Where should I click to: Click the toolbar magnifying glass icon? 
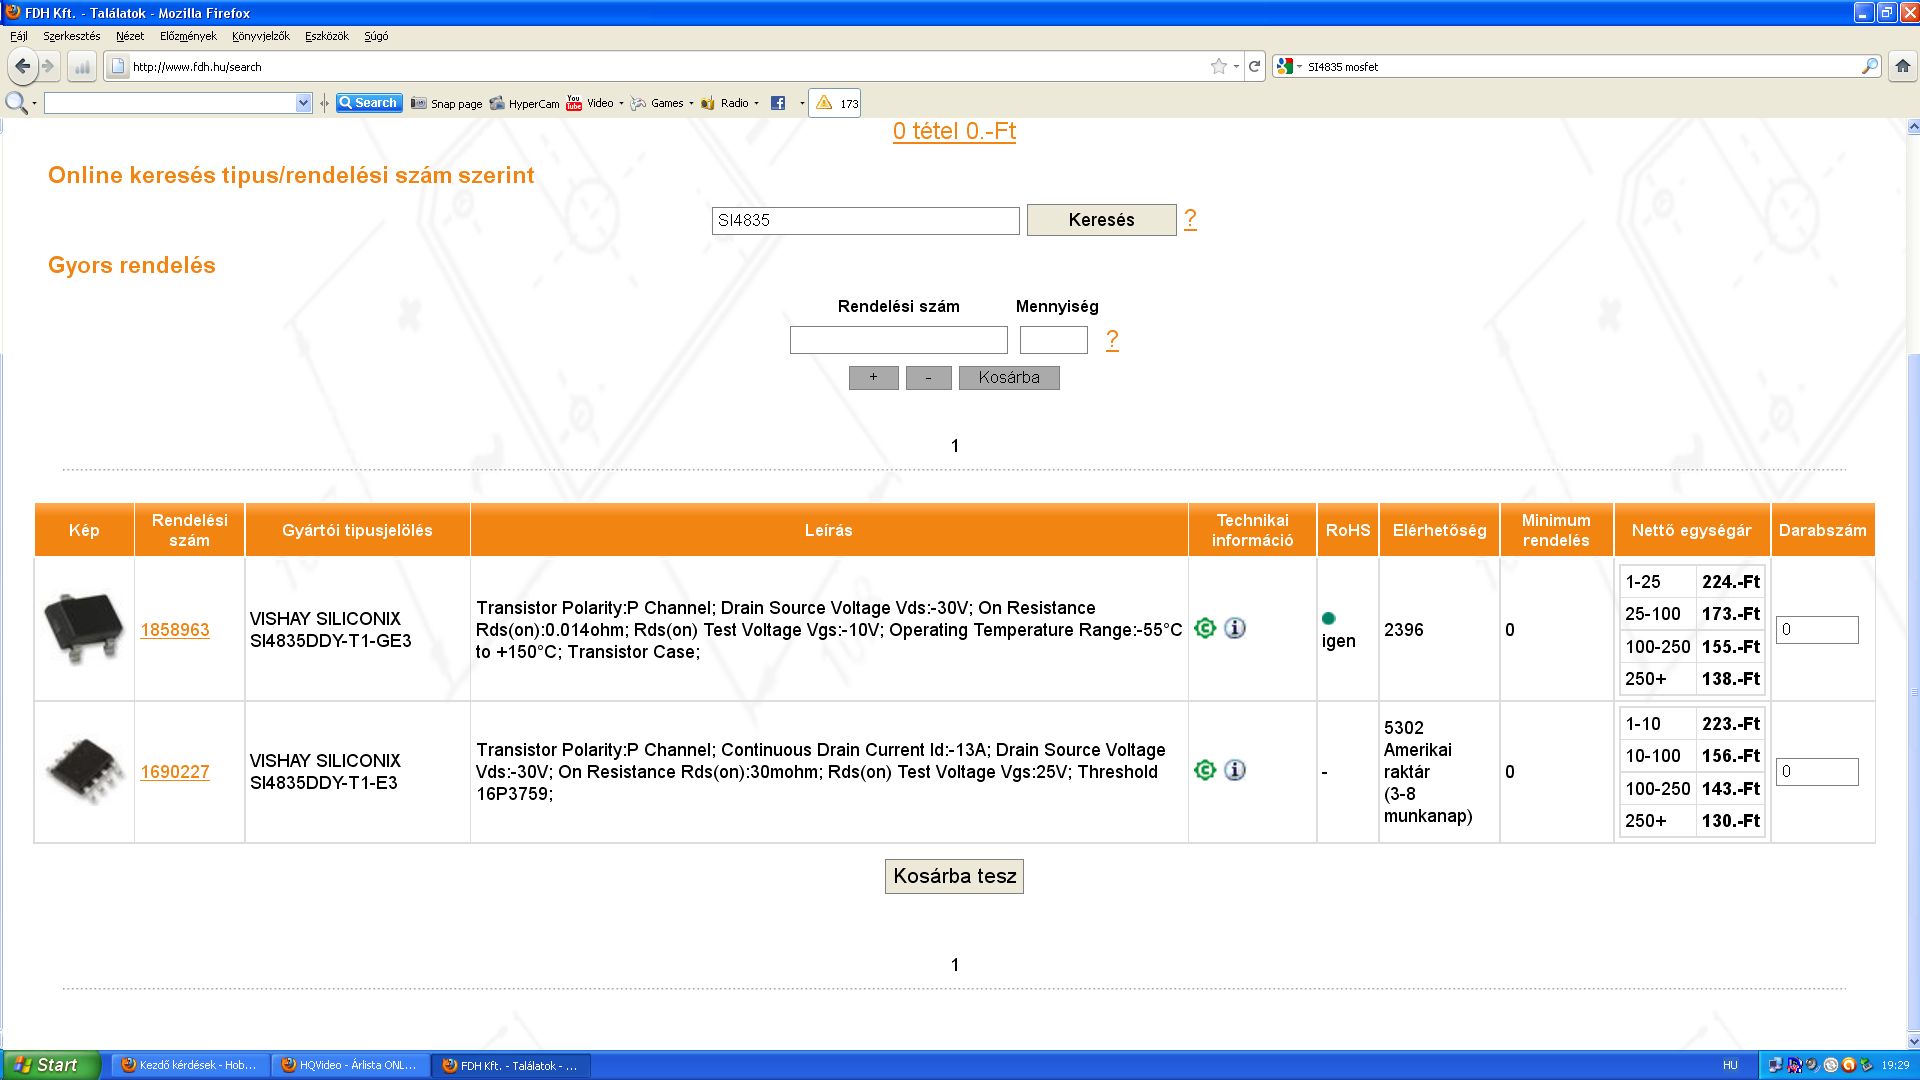[15, 103]
